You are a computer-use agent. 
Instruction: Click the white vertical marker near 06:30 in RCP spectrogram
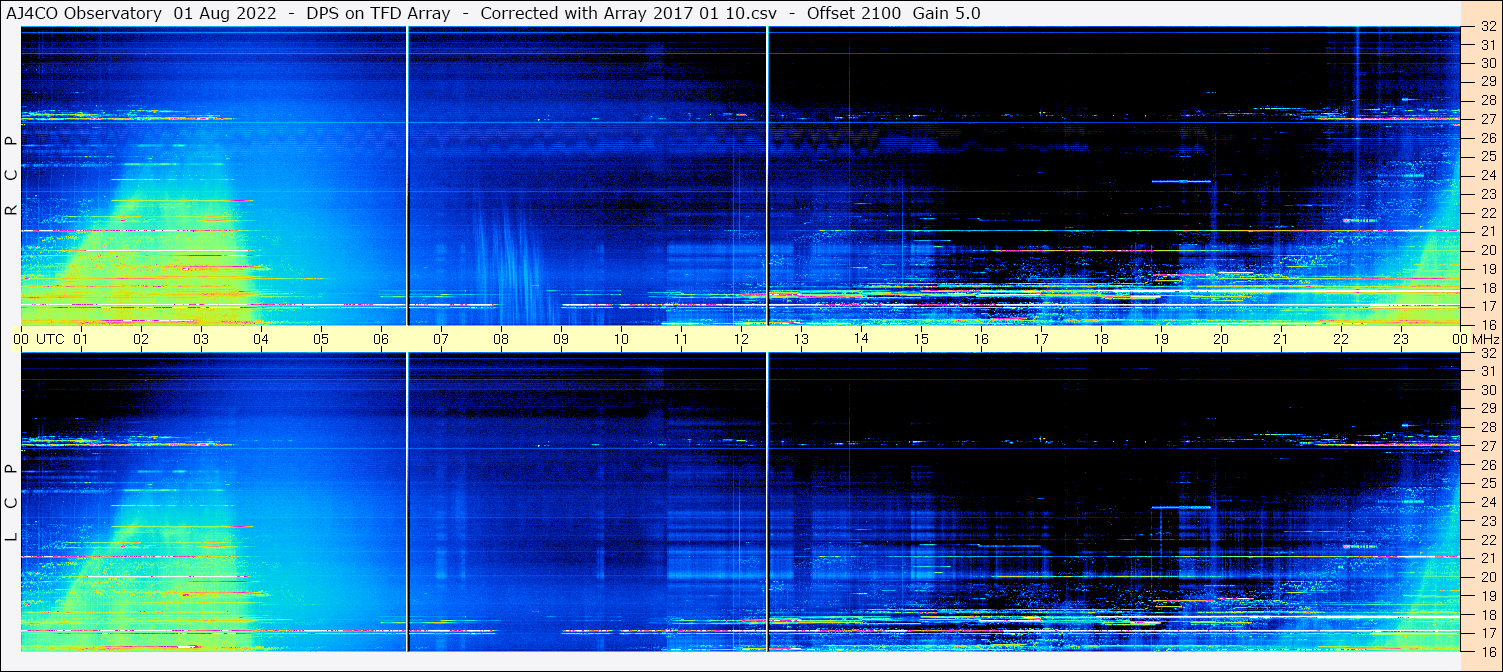tap(407, 176)
